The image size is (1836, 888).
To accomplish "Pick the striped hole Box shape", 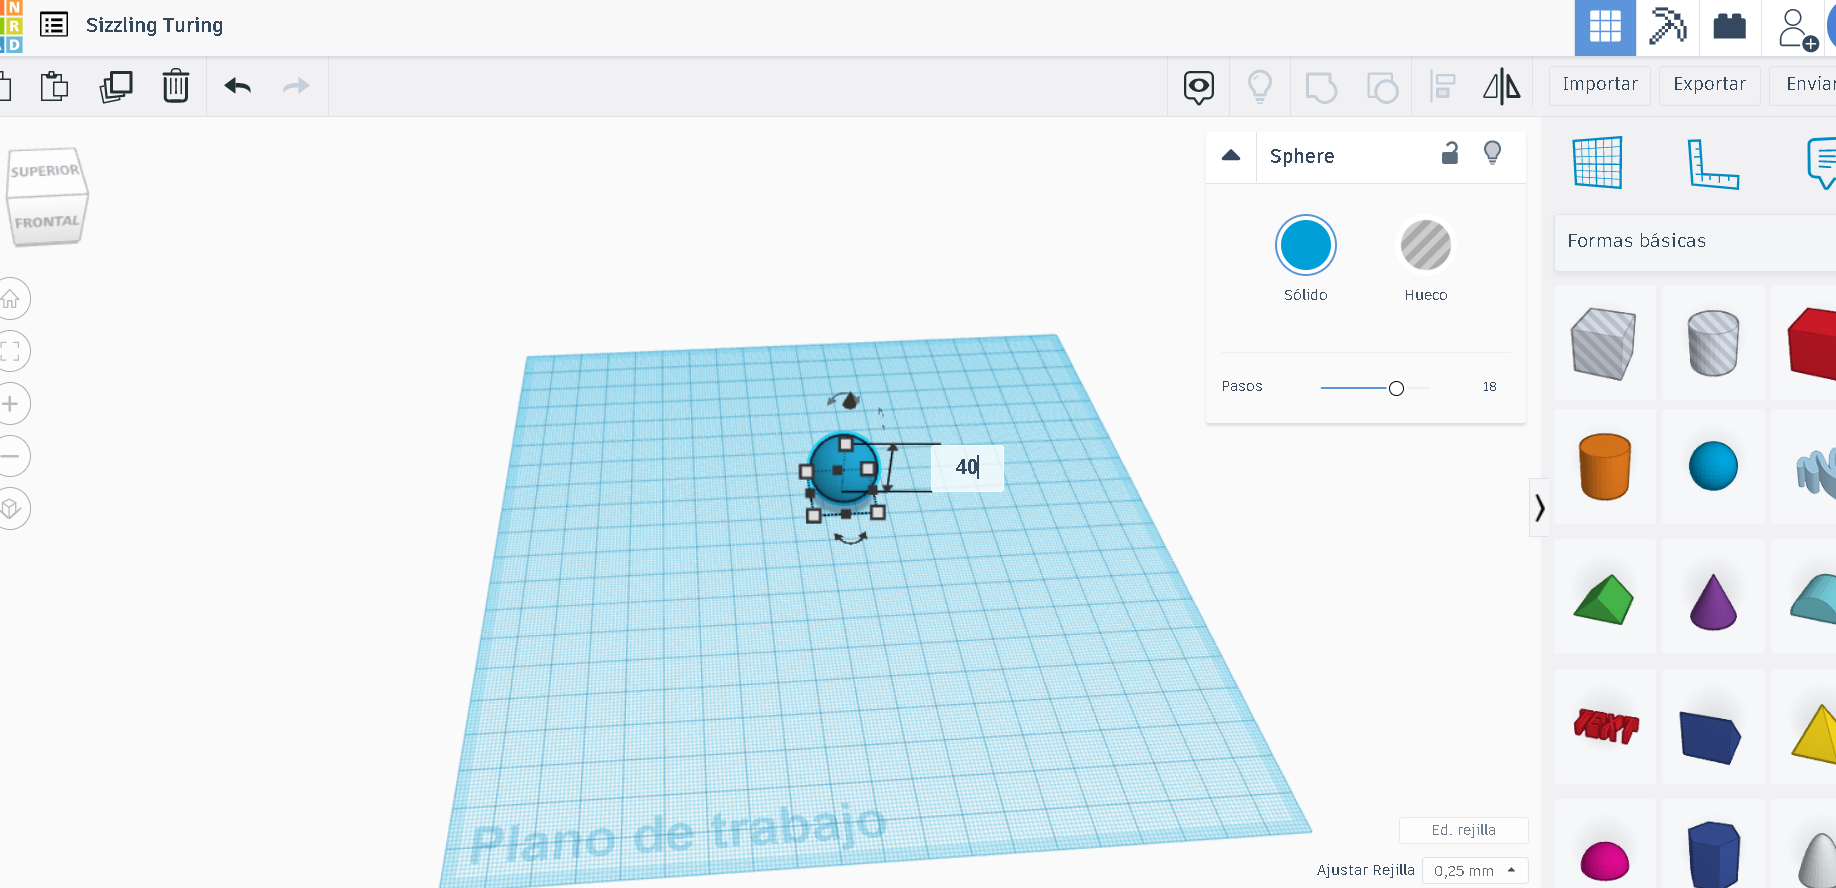I will click(1604, 343).
